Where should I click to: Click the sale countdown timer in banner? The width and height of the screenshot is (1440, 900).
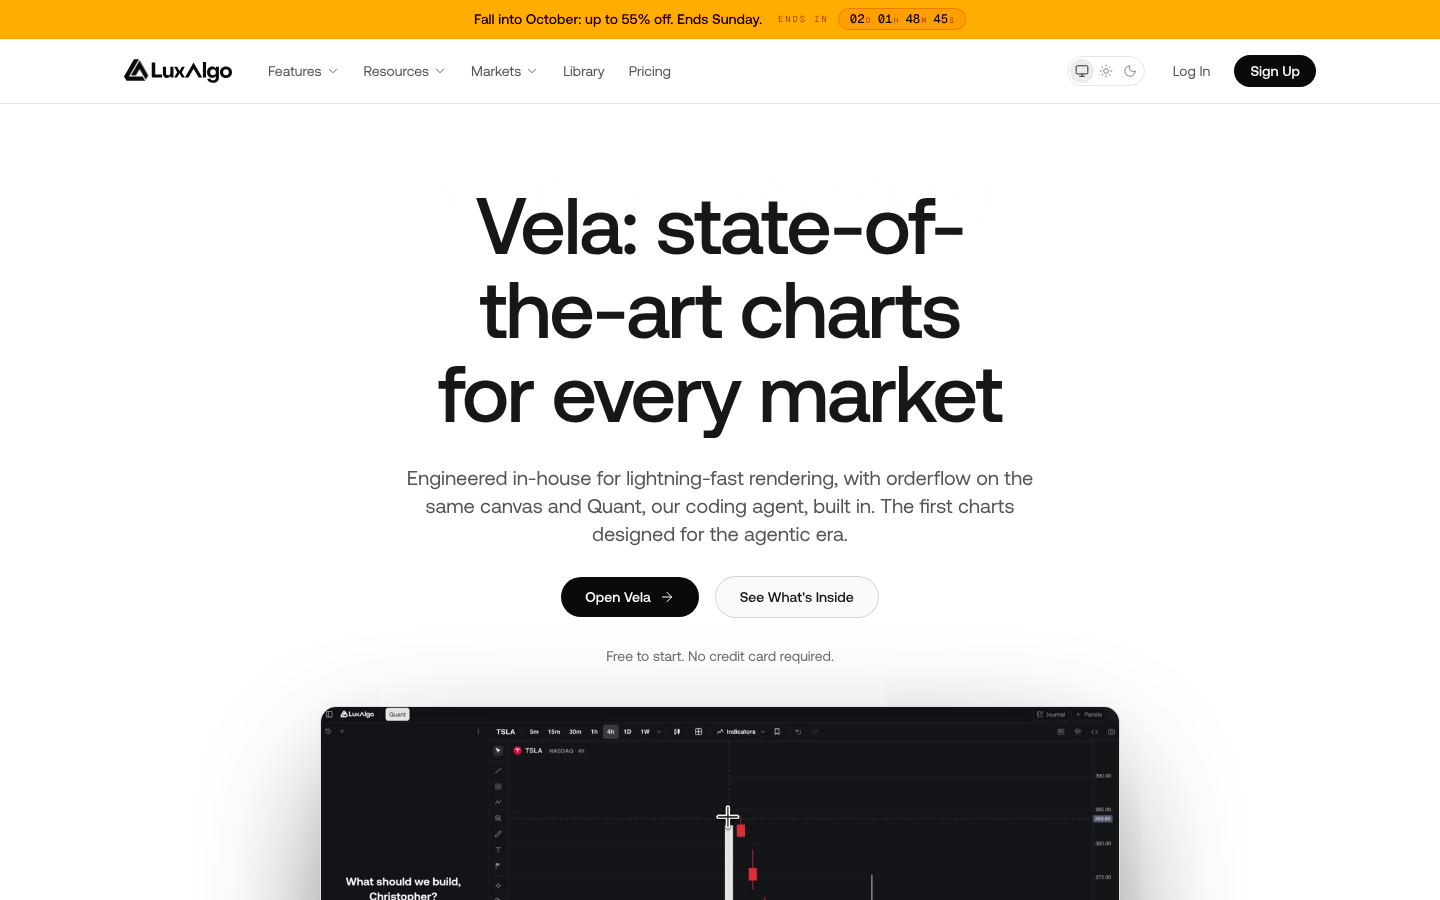902,19
